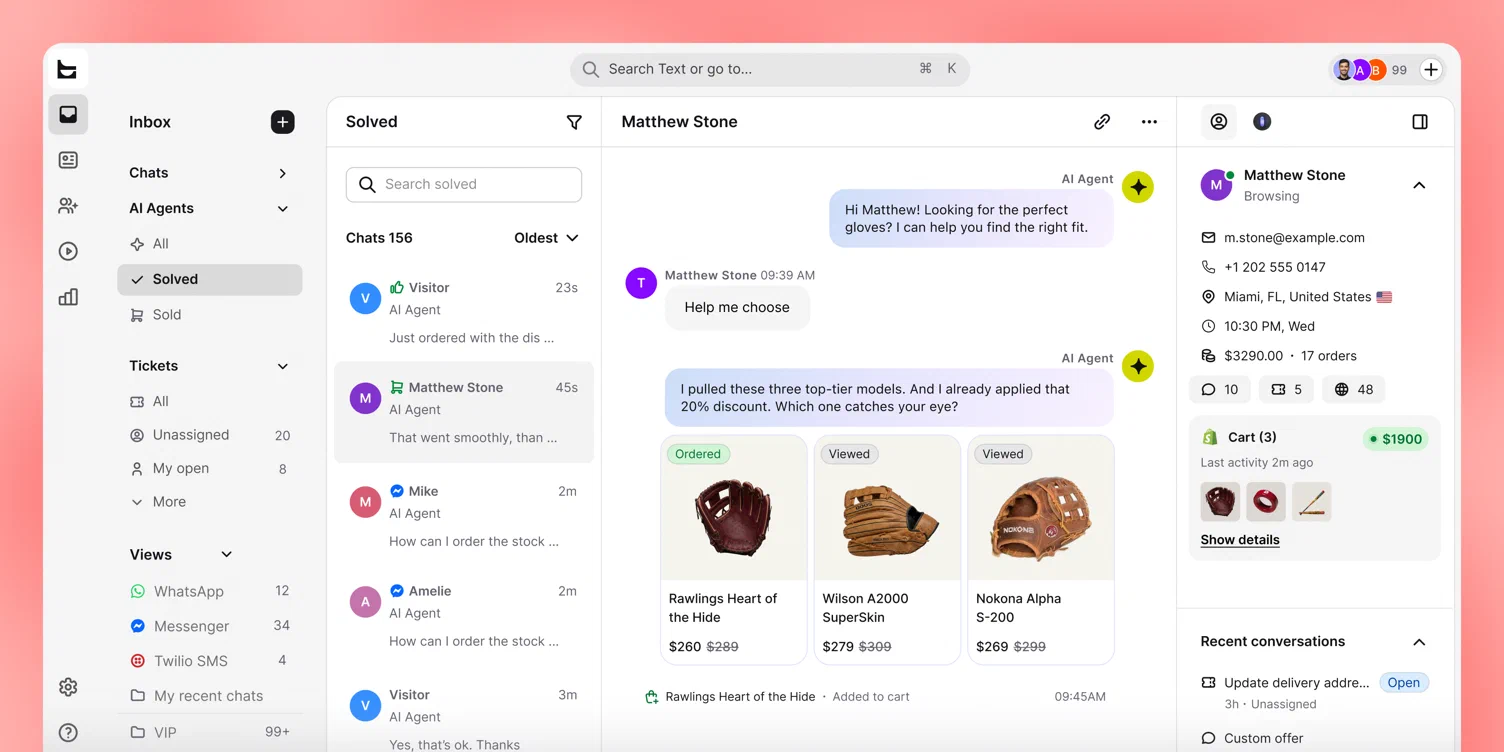This screenshot has height=752, width=1504.
Task: Click the baseball bat cart thumbnail
Action: tap(1311, 502)
